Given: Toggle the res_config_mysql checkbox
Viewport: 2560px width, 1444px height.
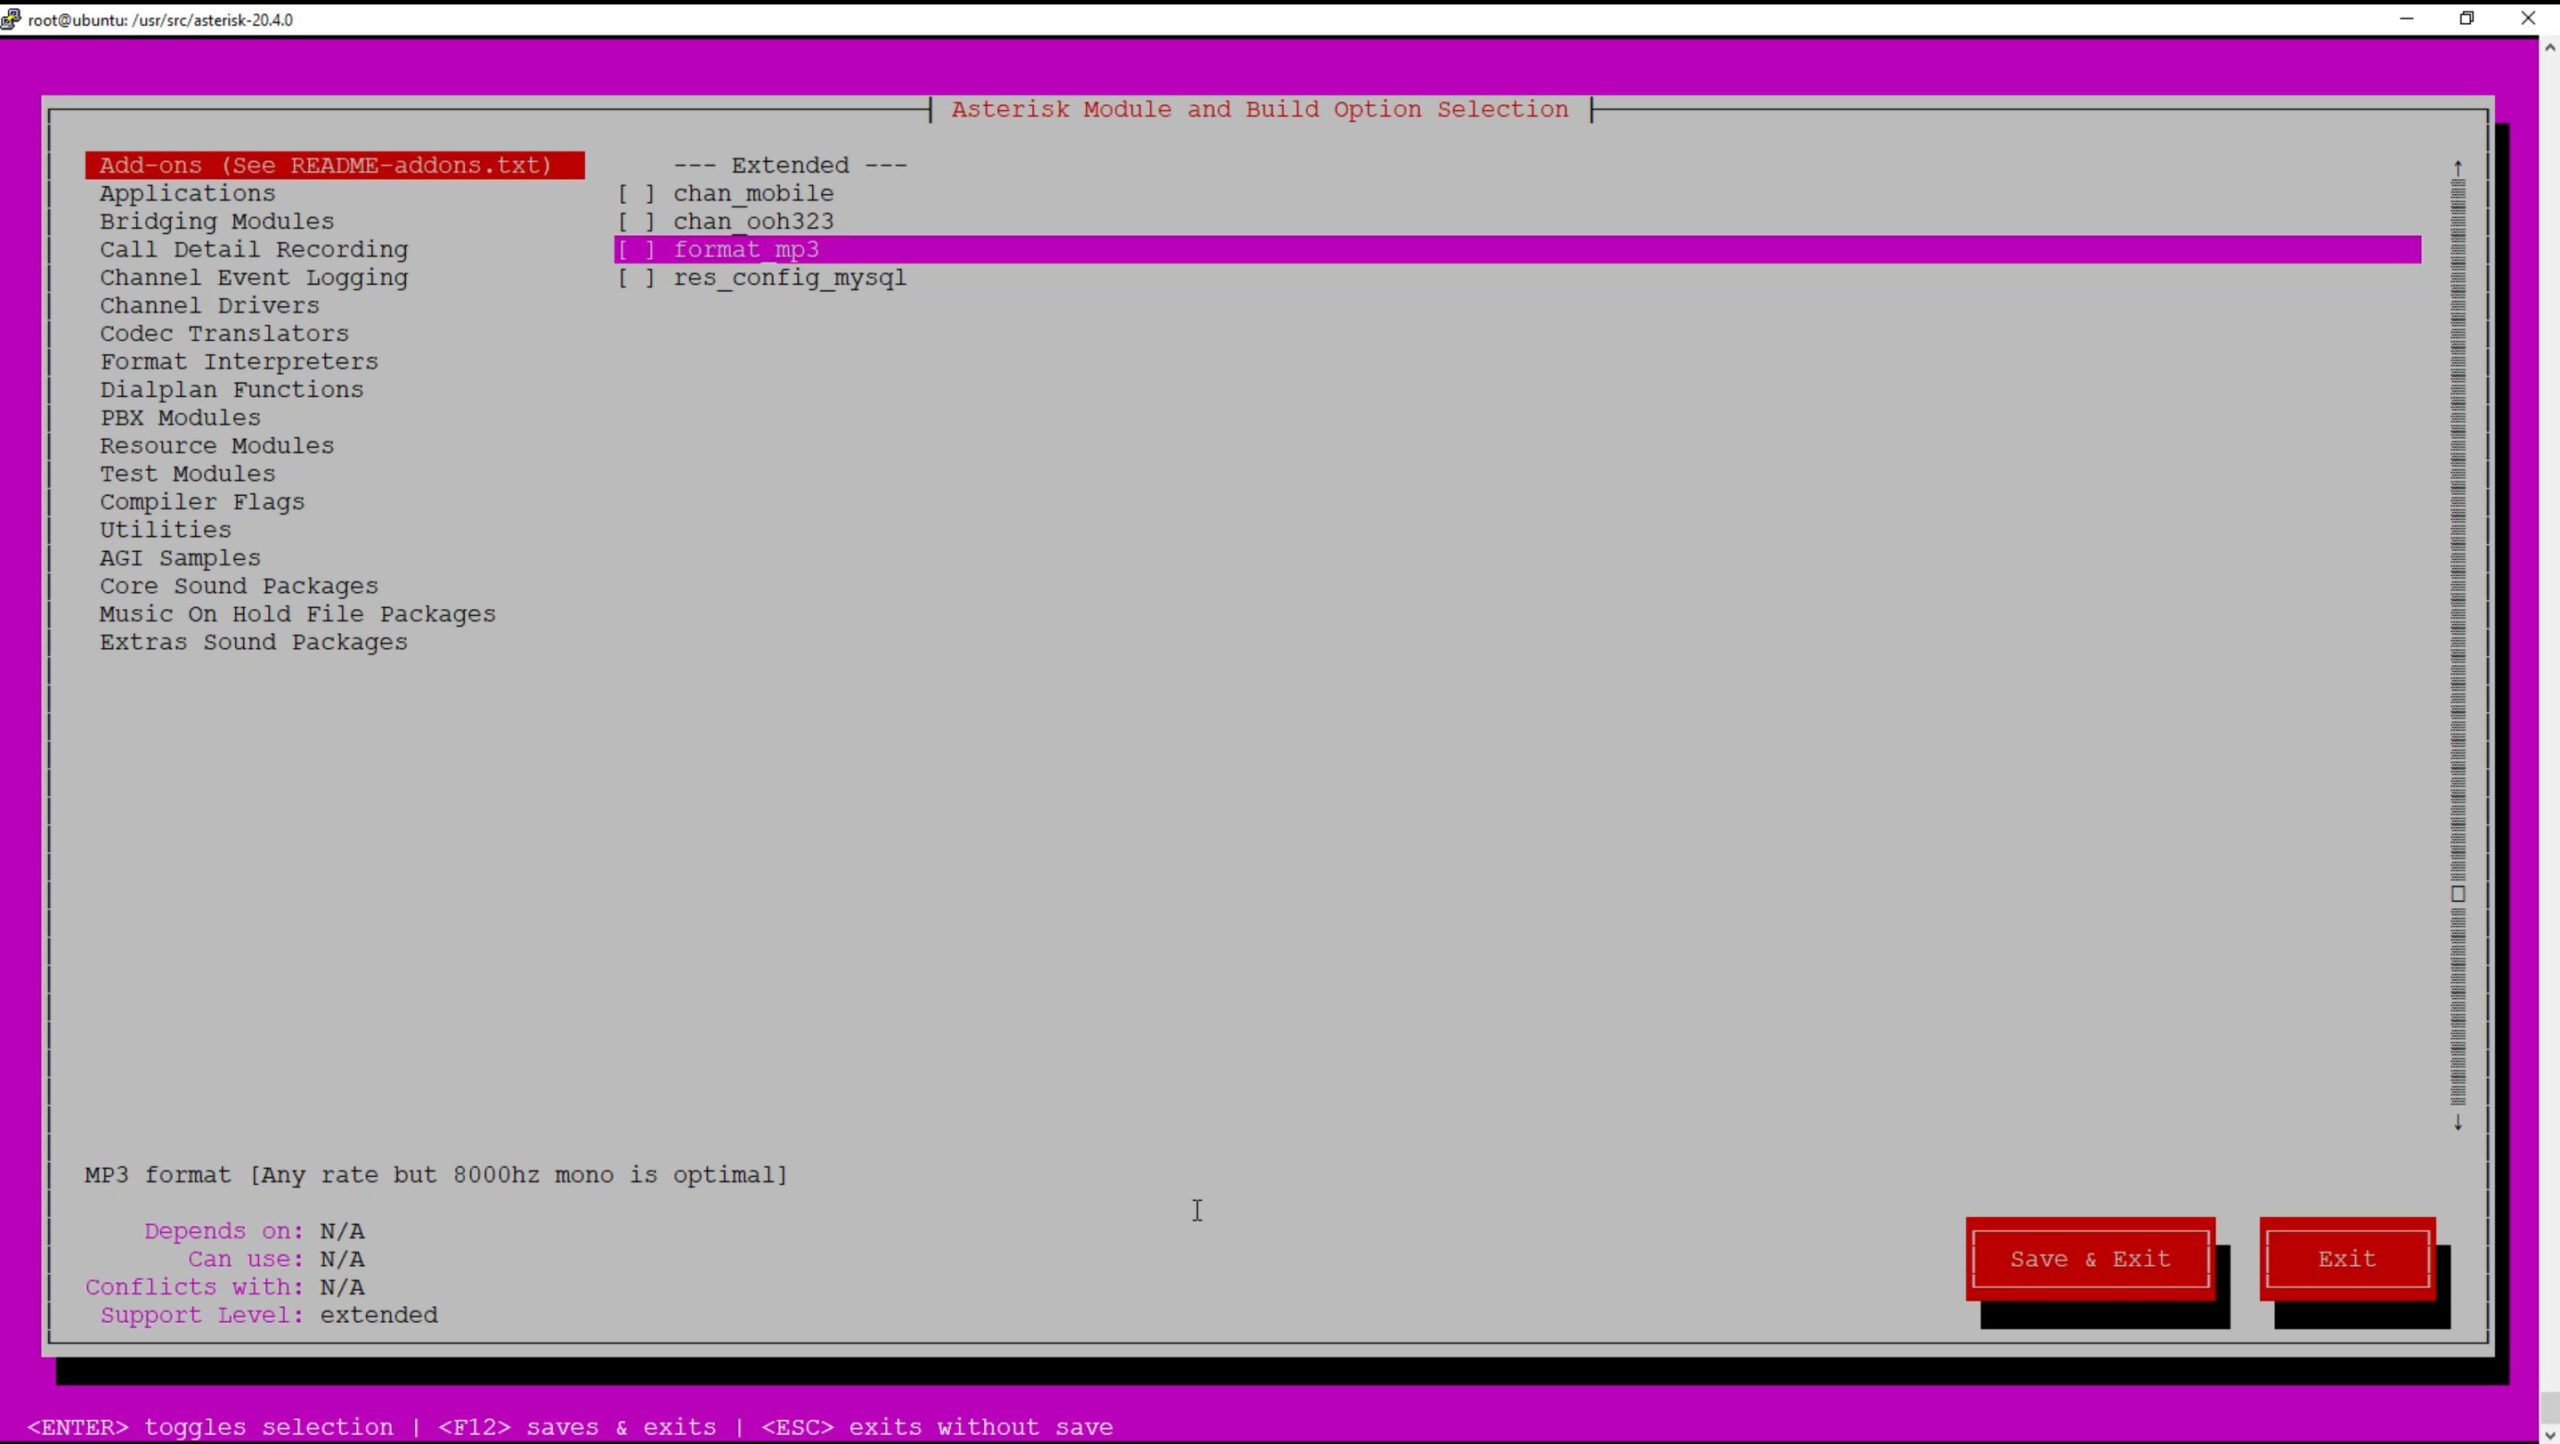Looking at the screenshot, I should pos(636,277).
